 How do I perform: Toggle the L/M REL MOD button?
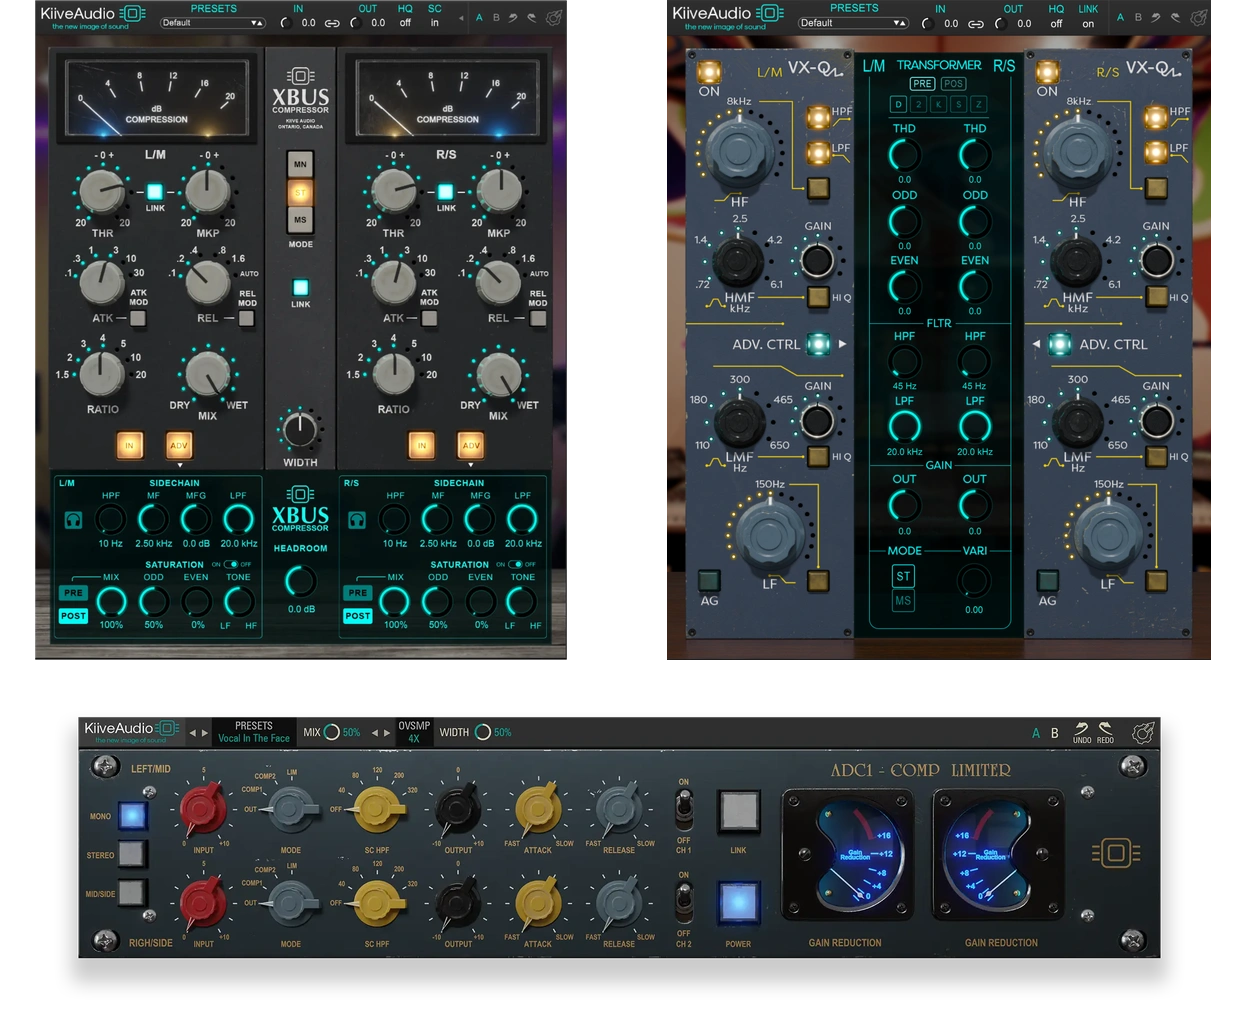[246, 318]
